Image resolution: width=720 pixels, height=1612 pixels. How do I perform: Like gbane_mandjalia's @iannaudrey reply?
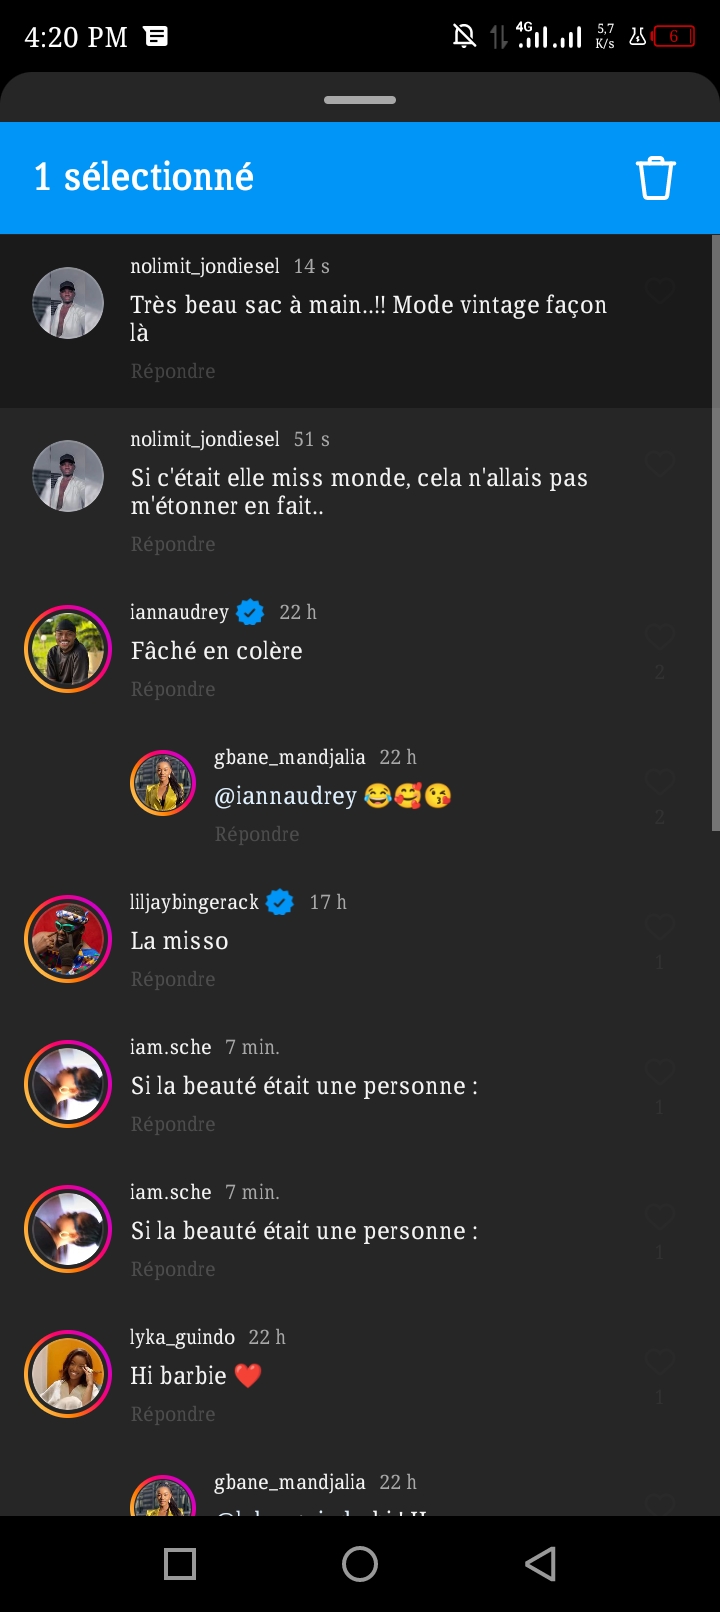(659, 782)
